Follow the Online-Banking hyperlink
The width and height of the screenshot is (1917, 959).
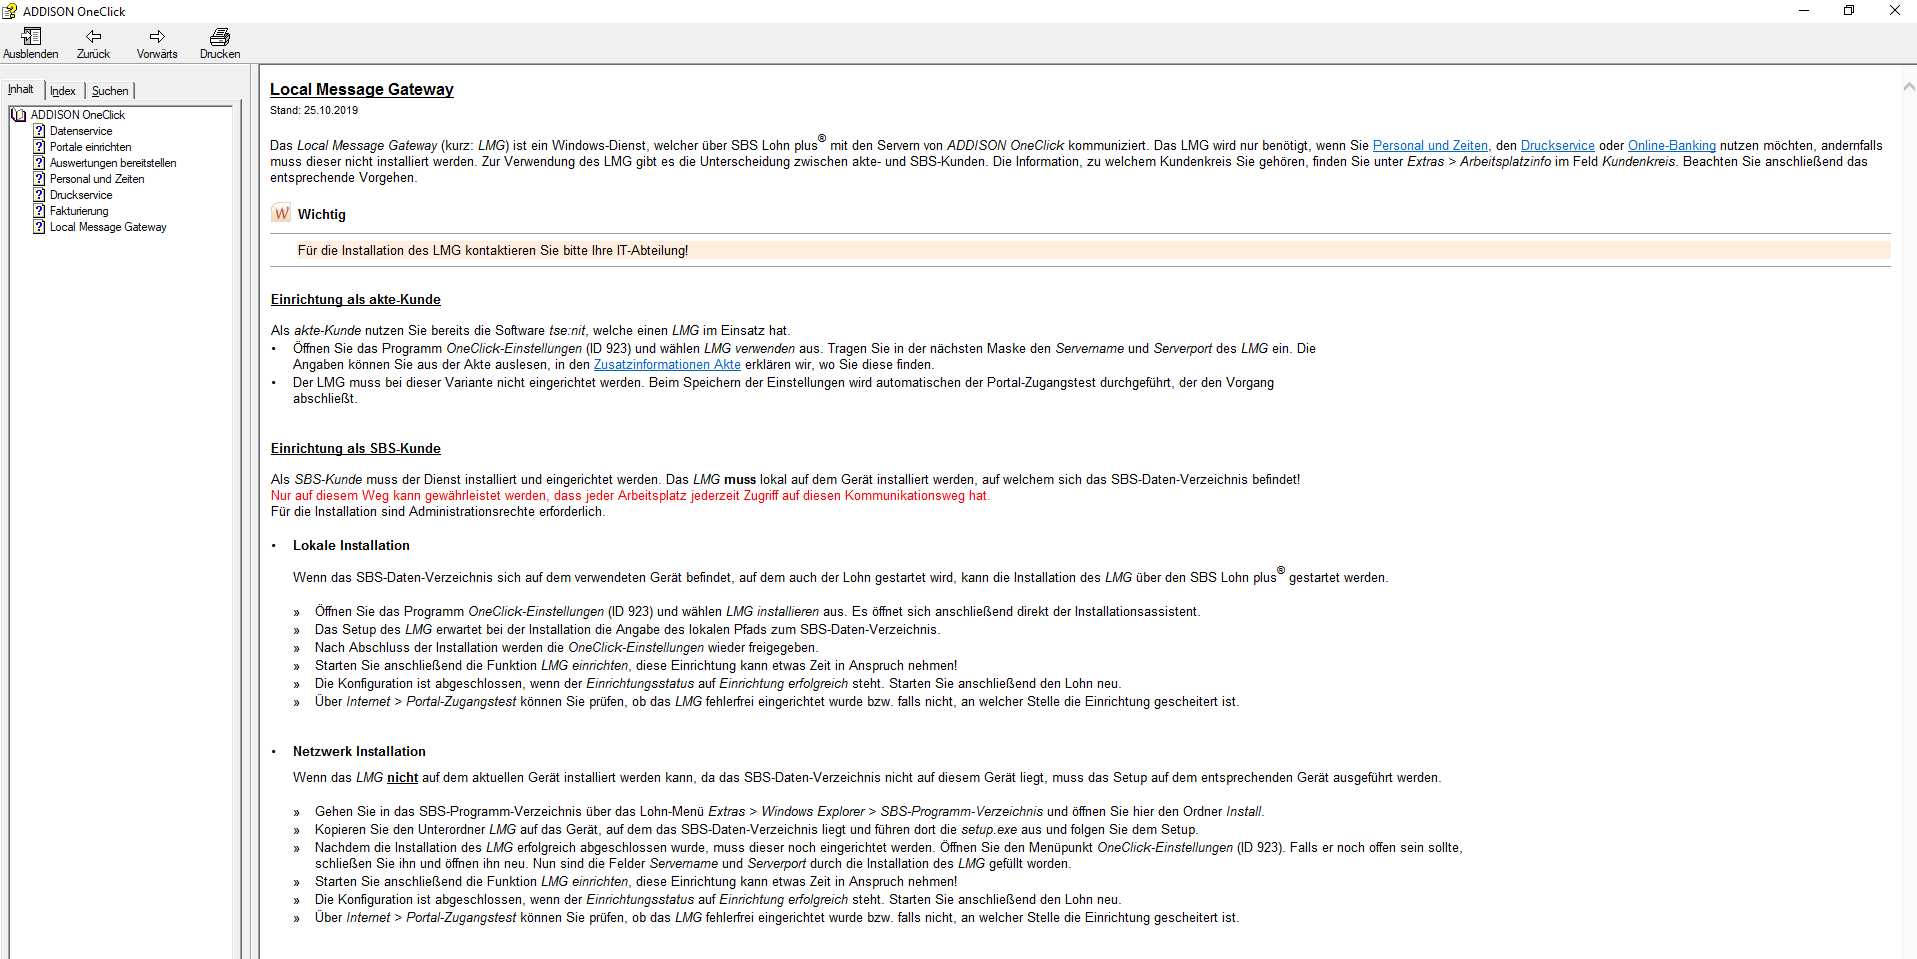[1671, 146]
